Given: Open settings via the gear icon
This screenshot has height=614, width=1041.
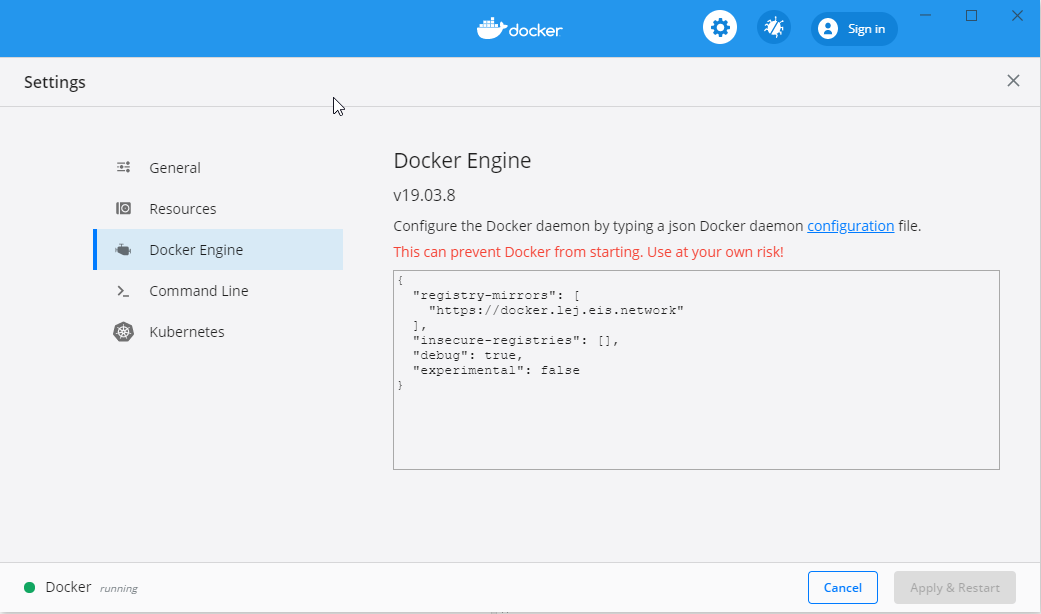Looking at the screenshot, I should tap(719, 28).
